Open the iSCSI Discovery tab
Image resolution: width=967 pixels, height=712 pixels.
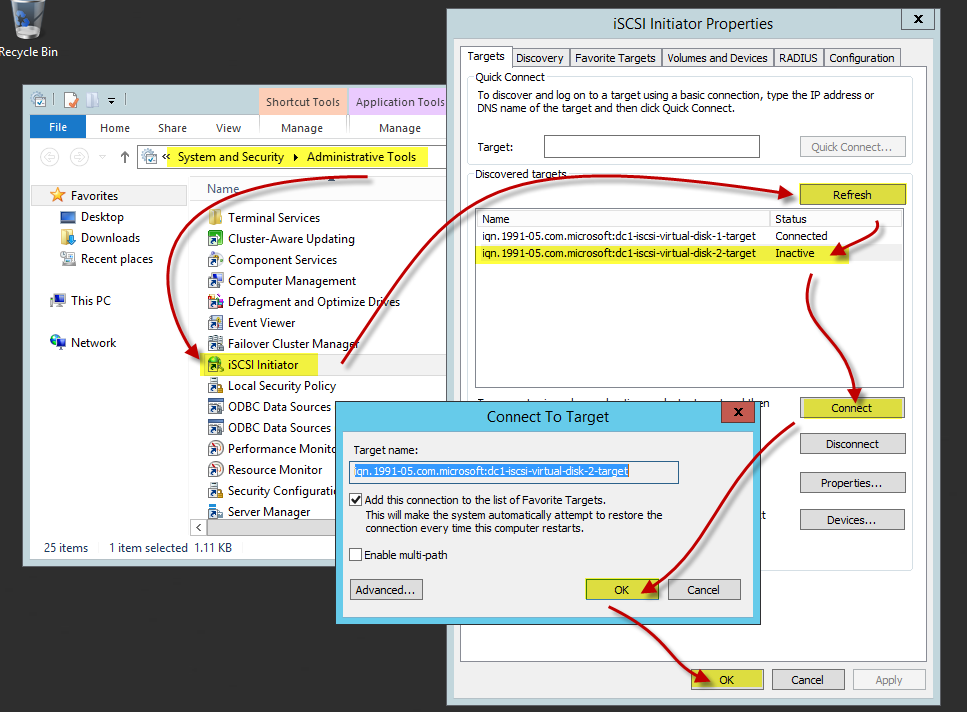coord(540,58)
